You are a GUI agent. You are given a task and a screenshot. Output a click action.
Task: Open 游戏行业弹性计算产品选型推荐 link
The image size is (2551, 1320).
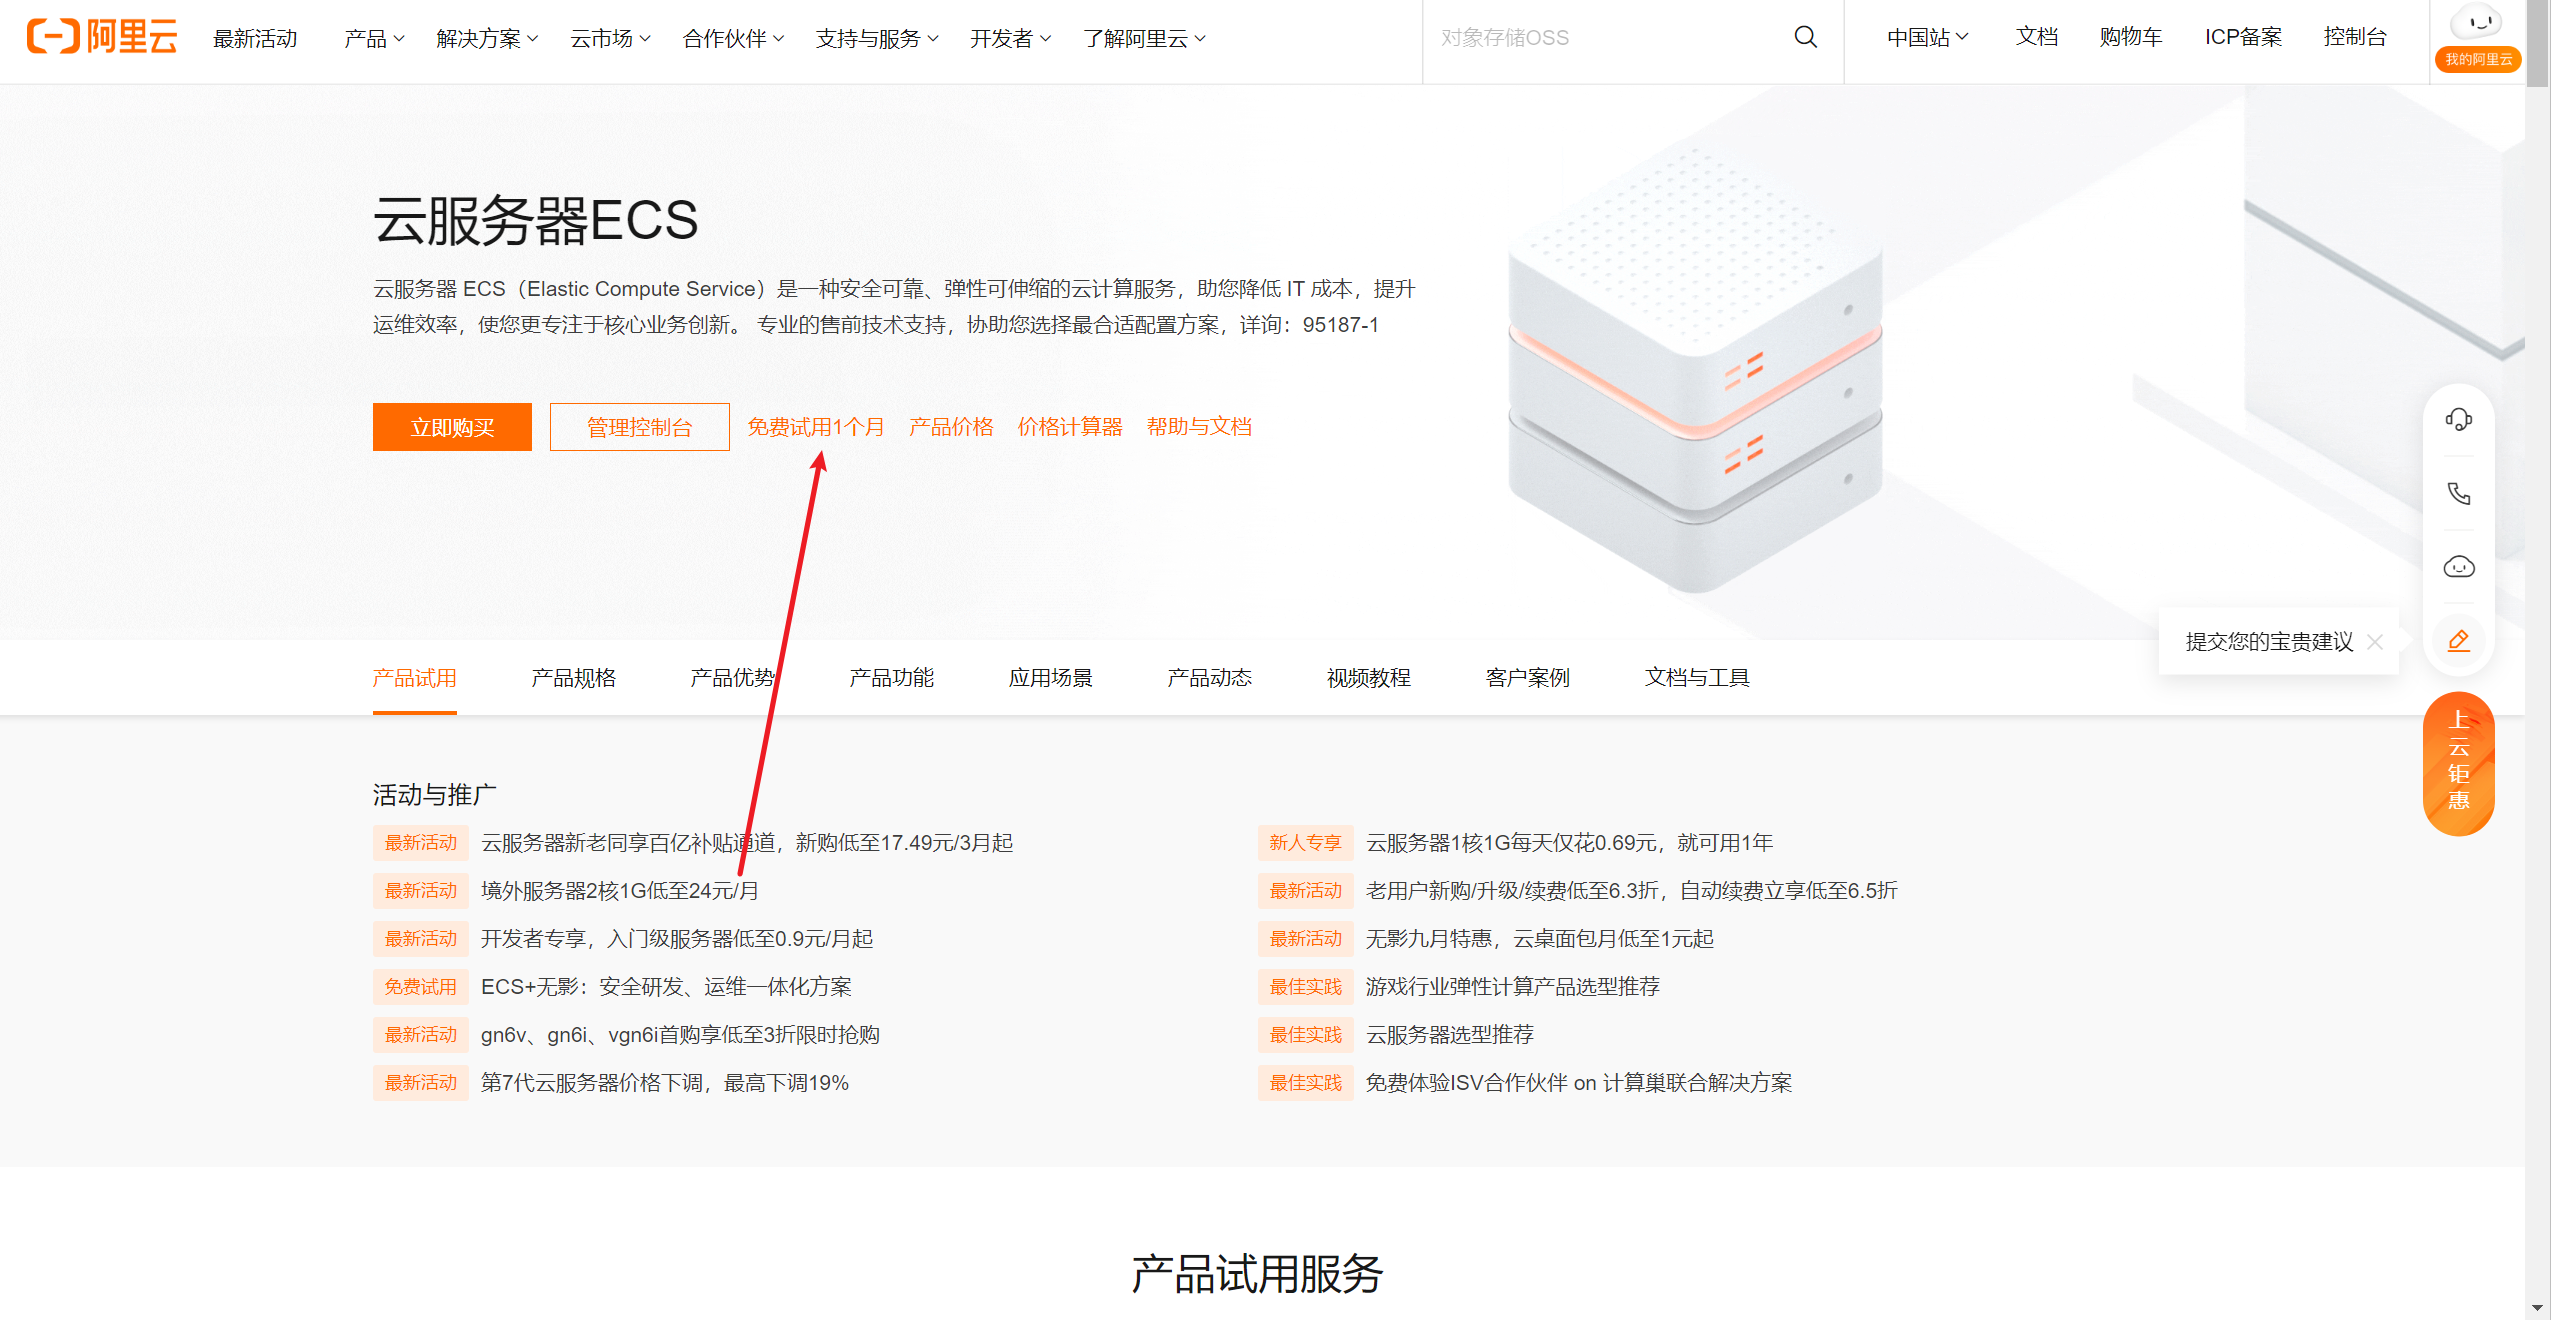pyautogui.click(x=1512, y=987)
